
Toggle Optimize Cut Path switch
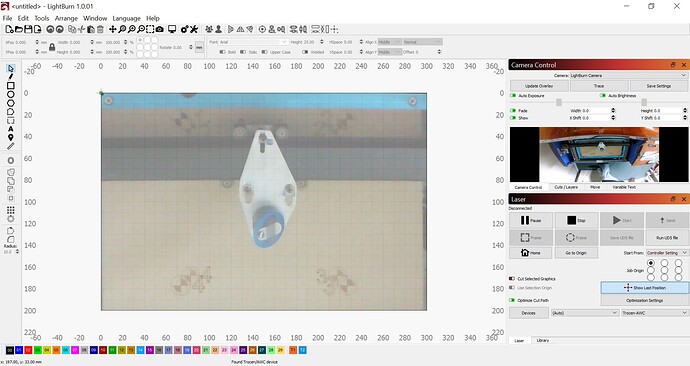[x=512, y=300]
